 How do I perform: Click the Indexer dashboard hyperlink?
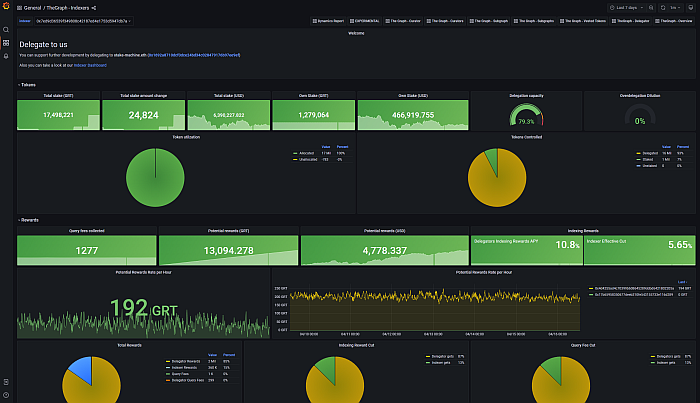[88, 65]
